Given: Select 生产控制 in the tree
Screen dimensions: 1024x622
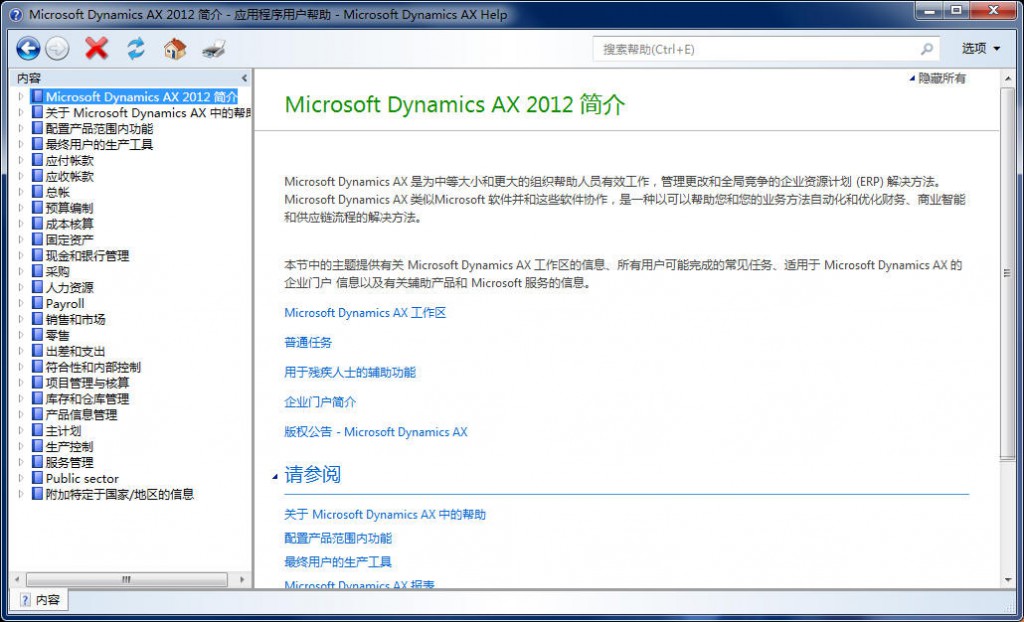Looking at the screenshot, I should 69,446.
